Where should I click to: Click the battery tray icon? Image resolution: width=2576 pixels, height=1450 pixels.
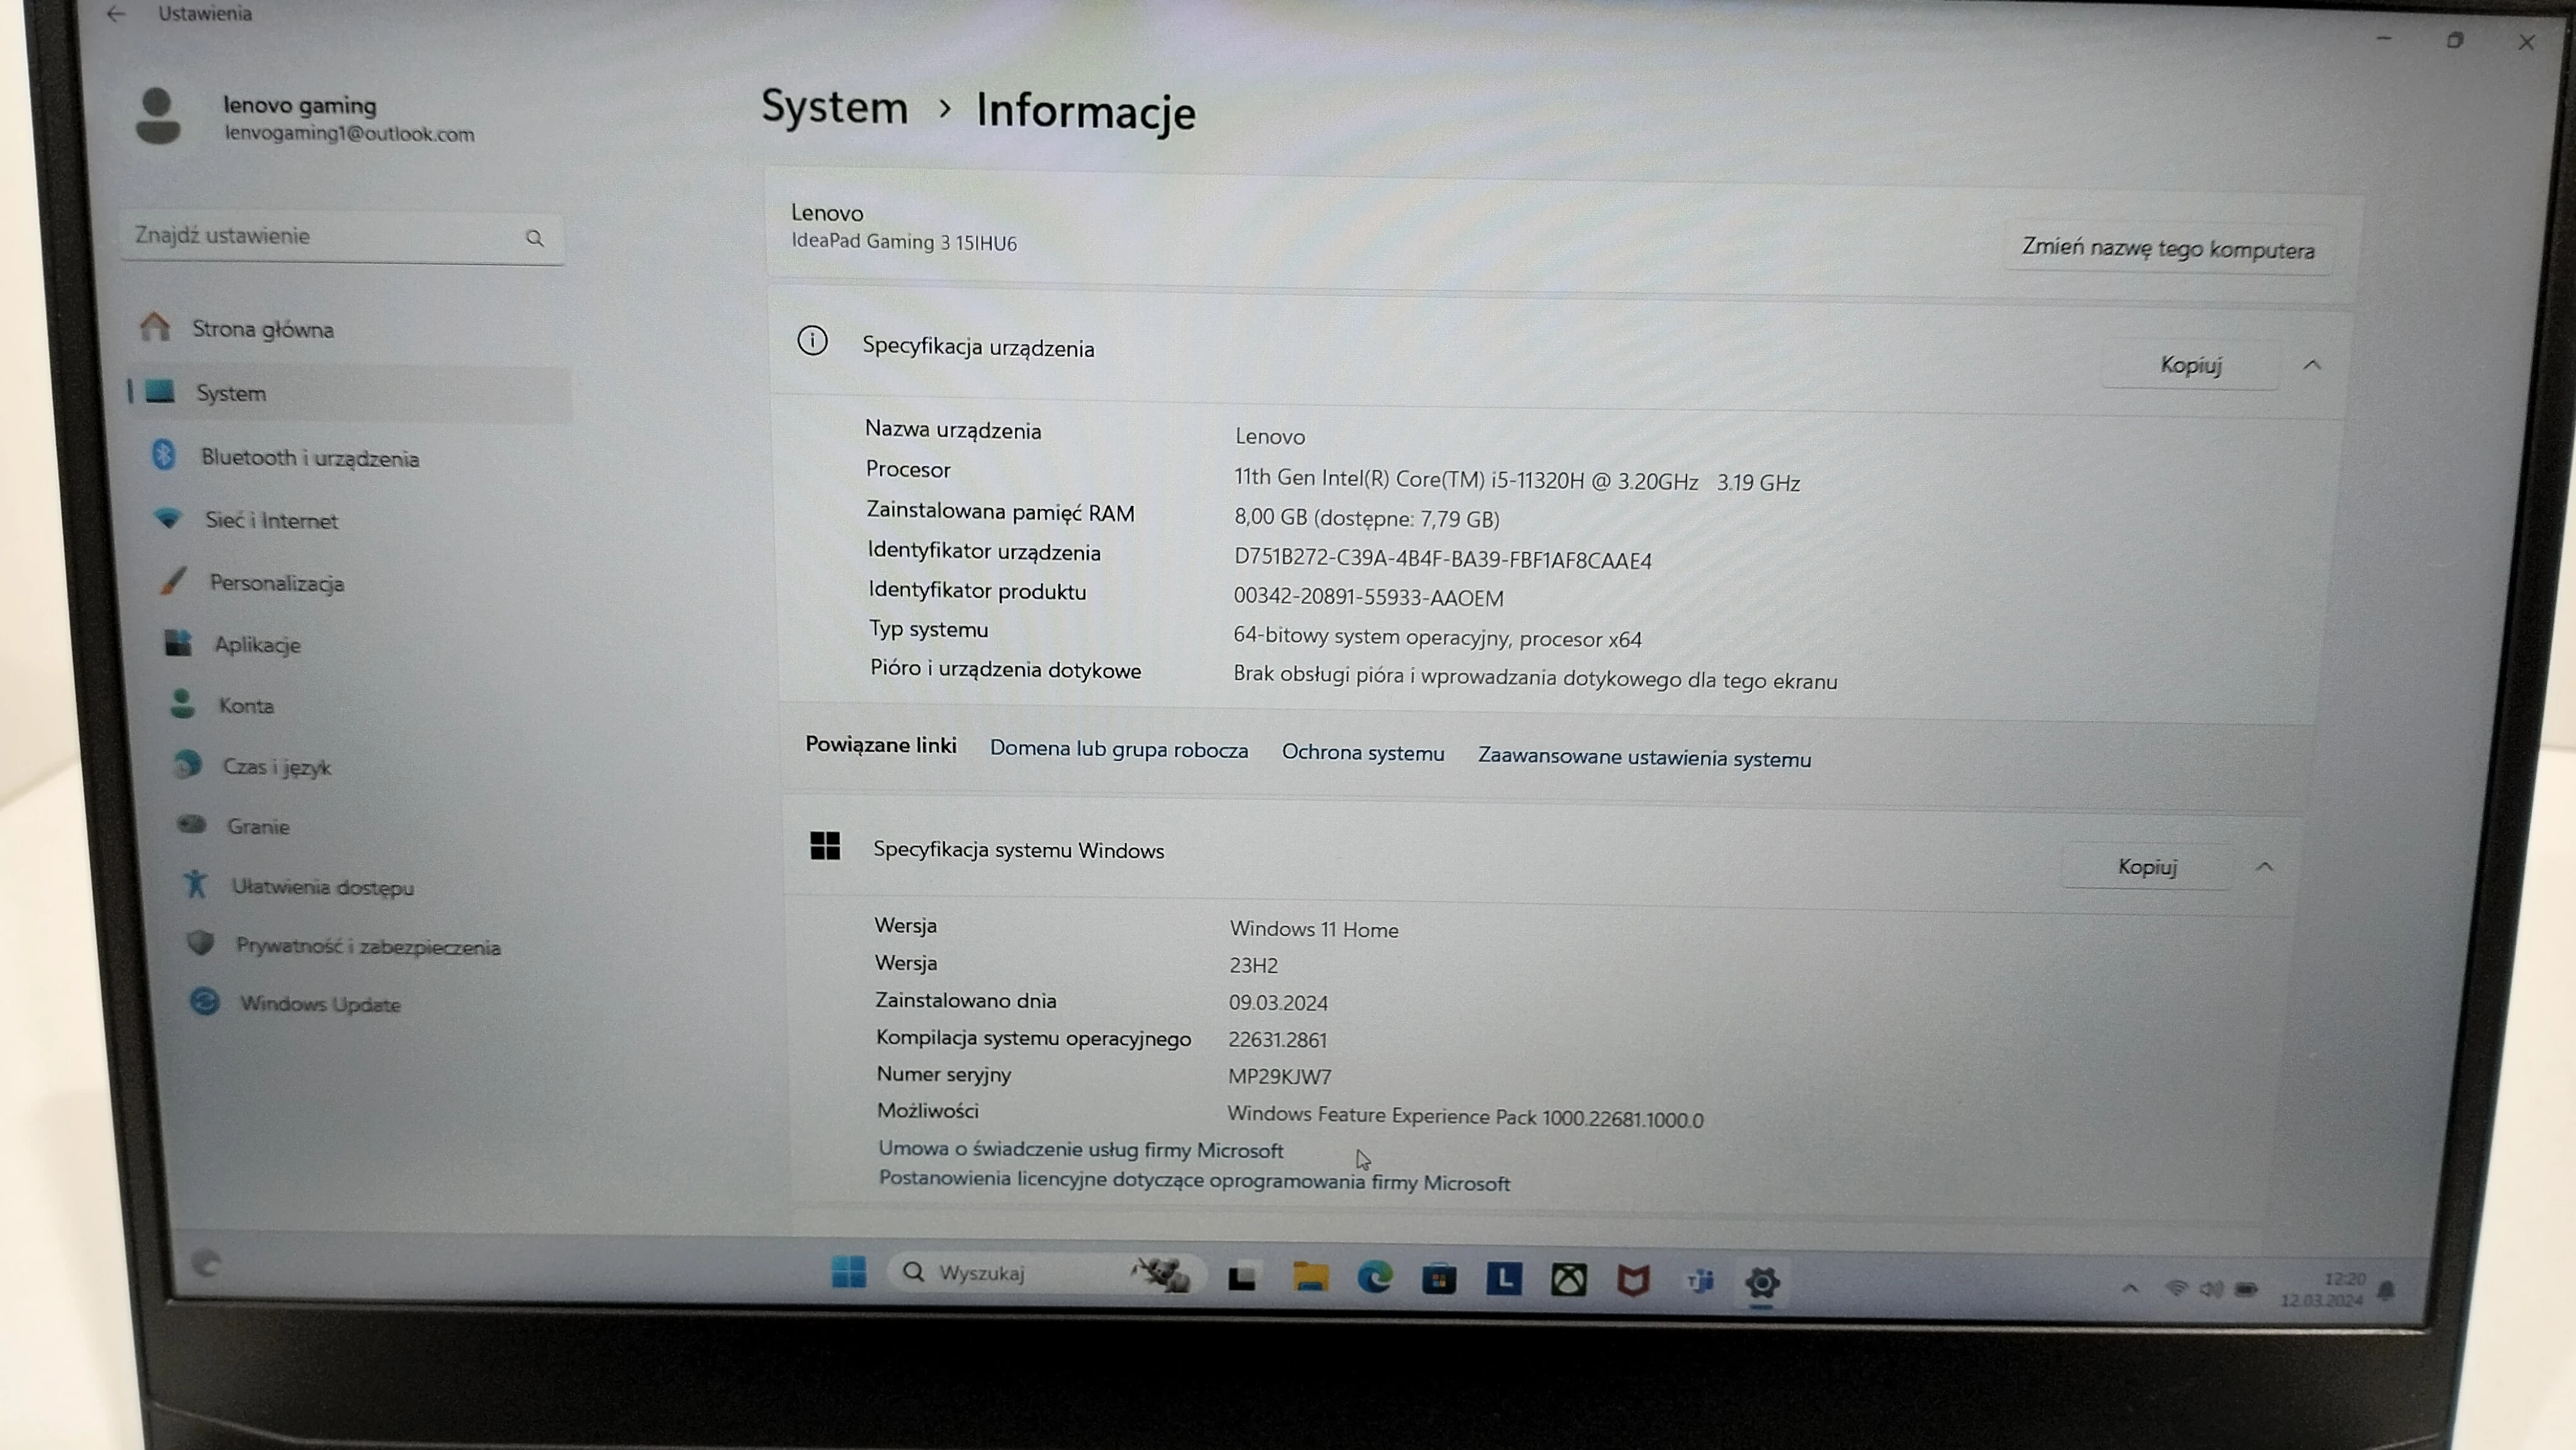tap(2246, 1289)
